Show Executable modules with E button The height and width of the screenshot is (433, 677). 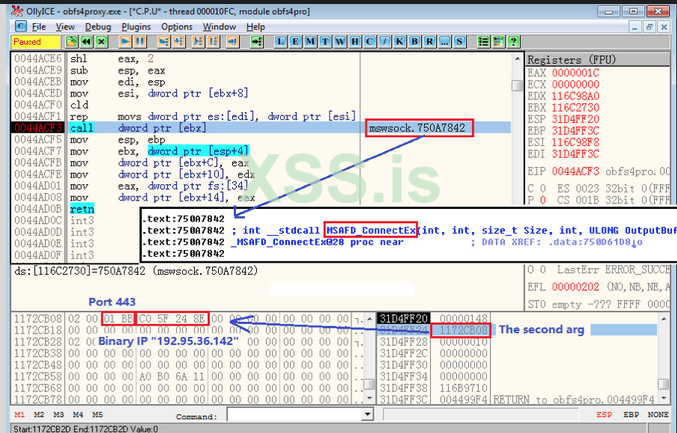[295, 42]
